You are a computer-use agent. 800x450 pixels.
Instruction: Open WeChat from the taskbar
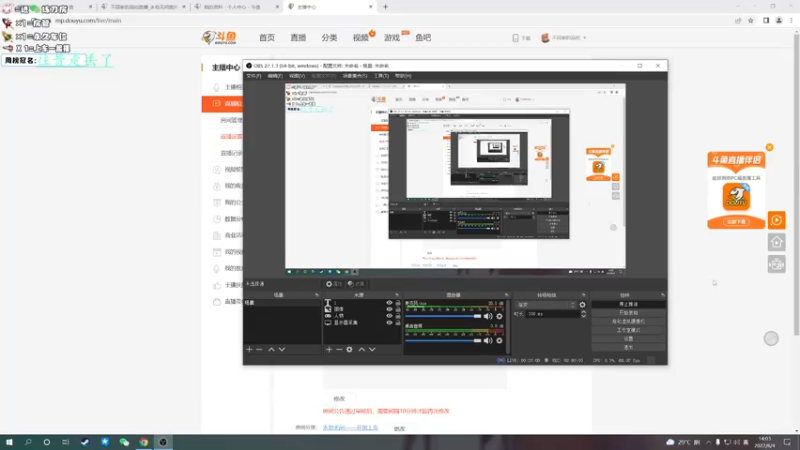(x=124, y=442)
